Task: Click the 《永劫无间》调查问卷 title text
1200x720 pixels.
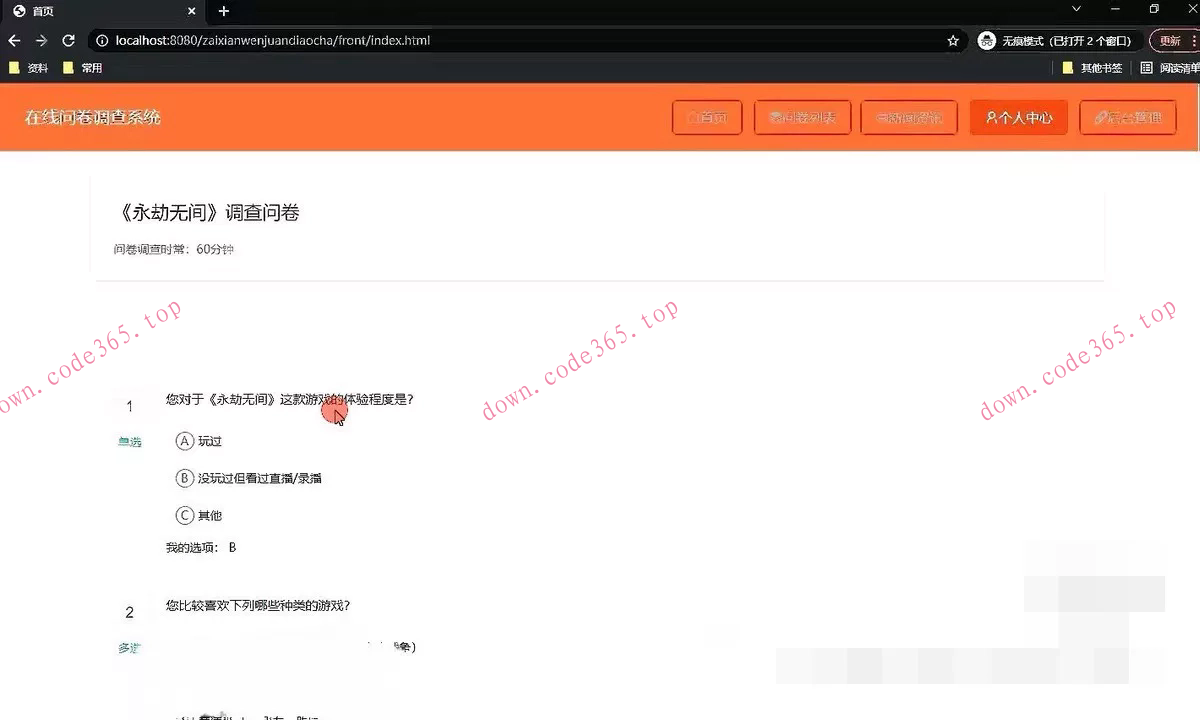Action: tap(207, 212)
